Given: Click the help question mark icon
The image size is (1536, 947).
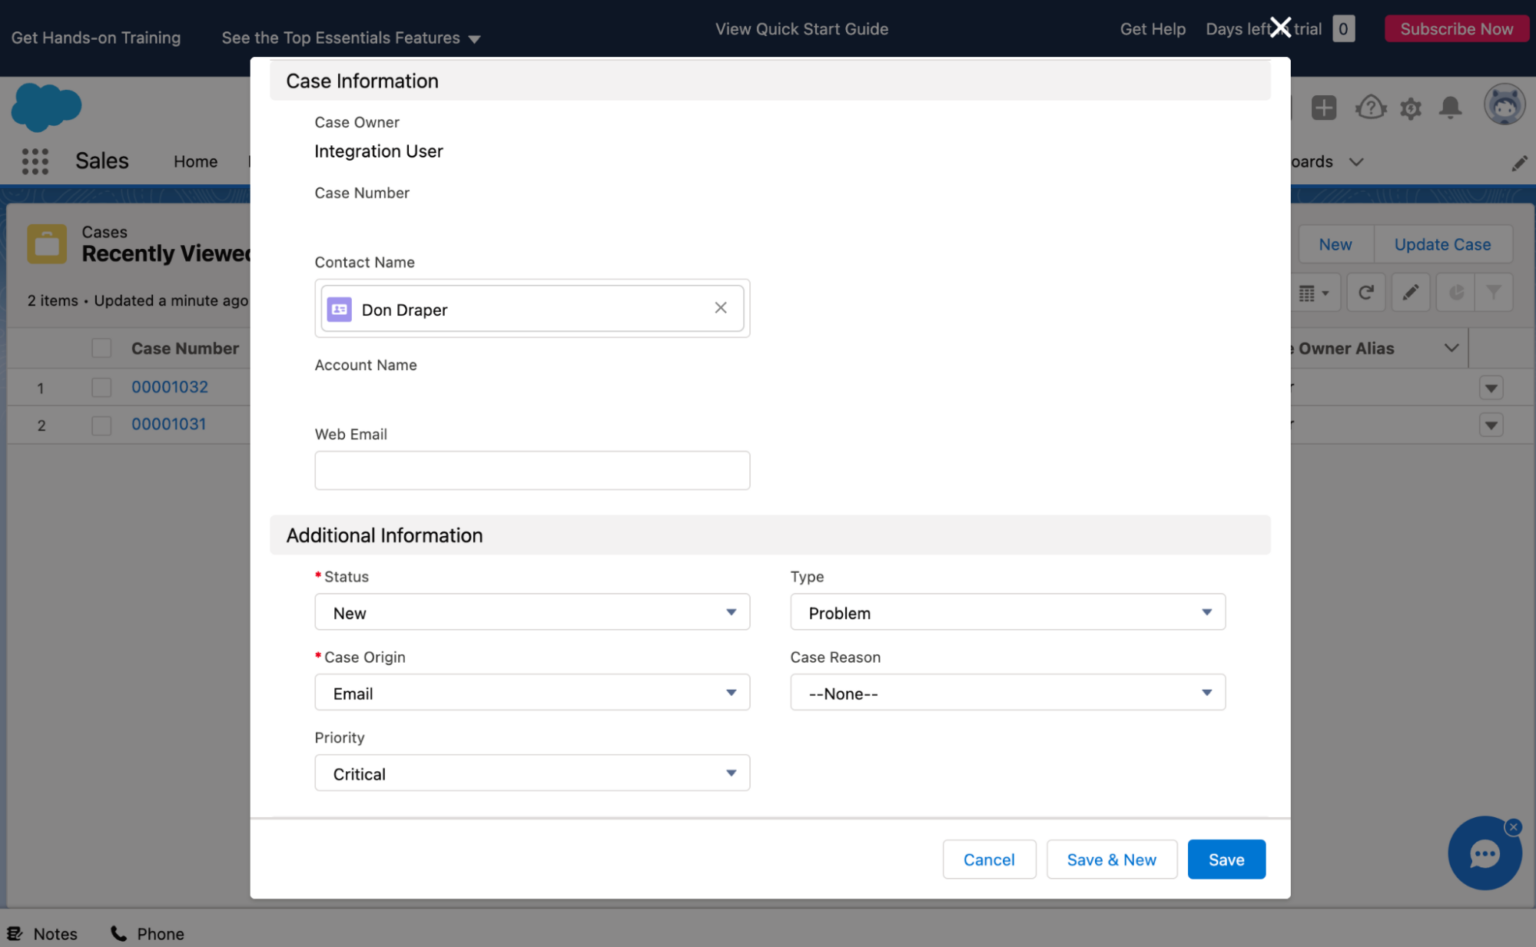Looking at the screenshot, I should coord(1370,108).
